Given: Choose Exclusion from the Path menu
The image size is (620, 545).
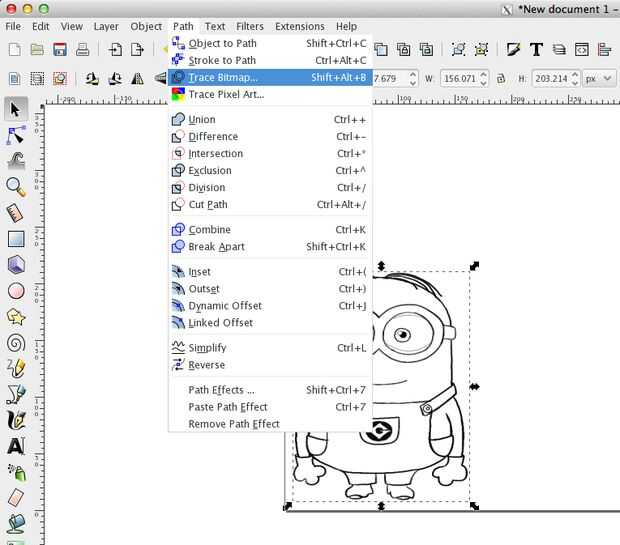Looking at the screenshot, I should tap(270, 170).
